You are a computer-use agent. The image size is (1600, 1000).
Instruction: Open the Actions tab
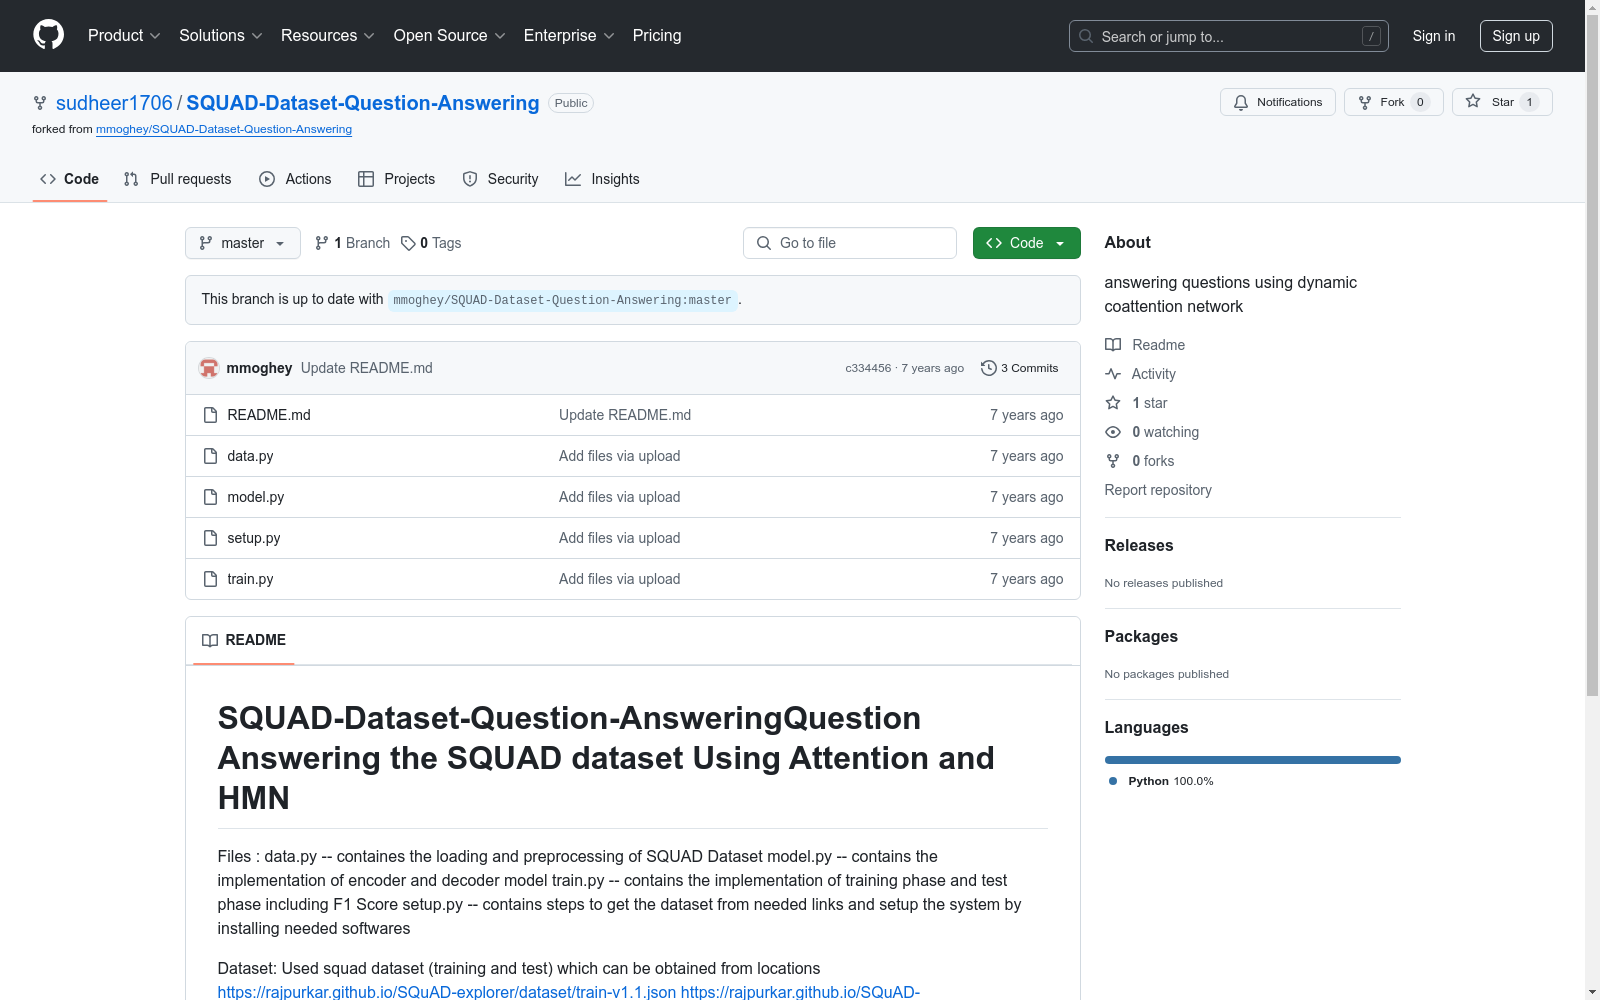(295, 179)
